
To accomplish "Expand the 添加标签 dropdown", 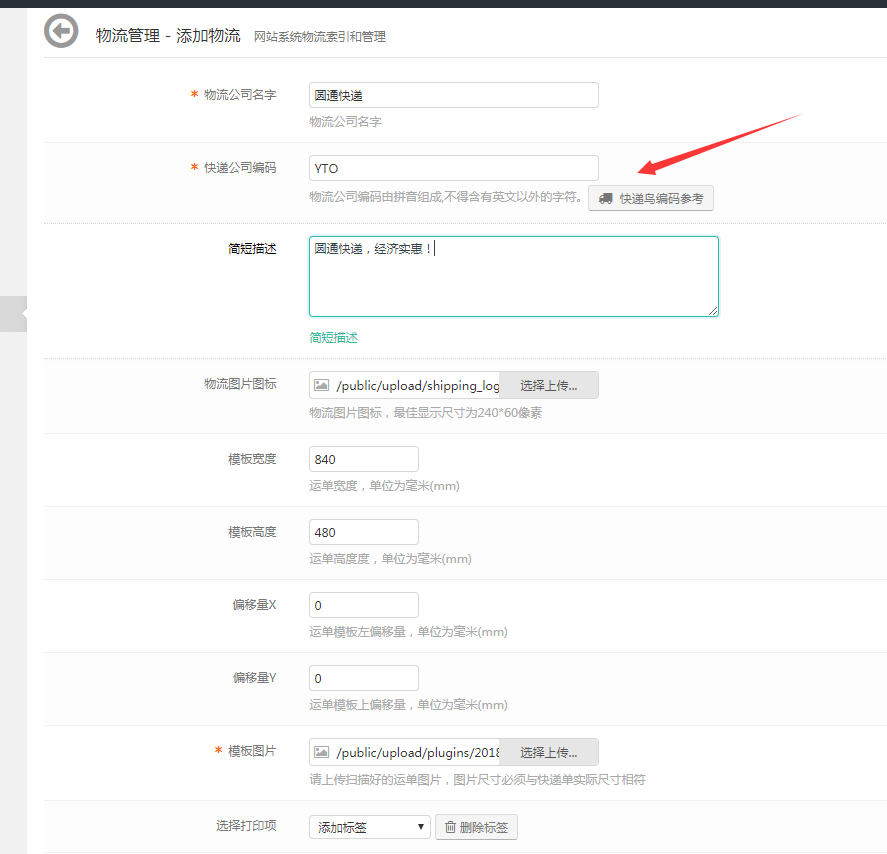I will 370,827.
